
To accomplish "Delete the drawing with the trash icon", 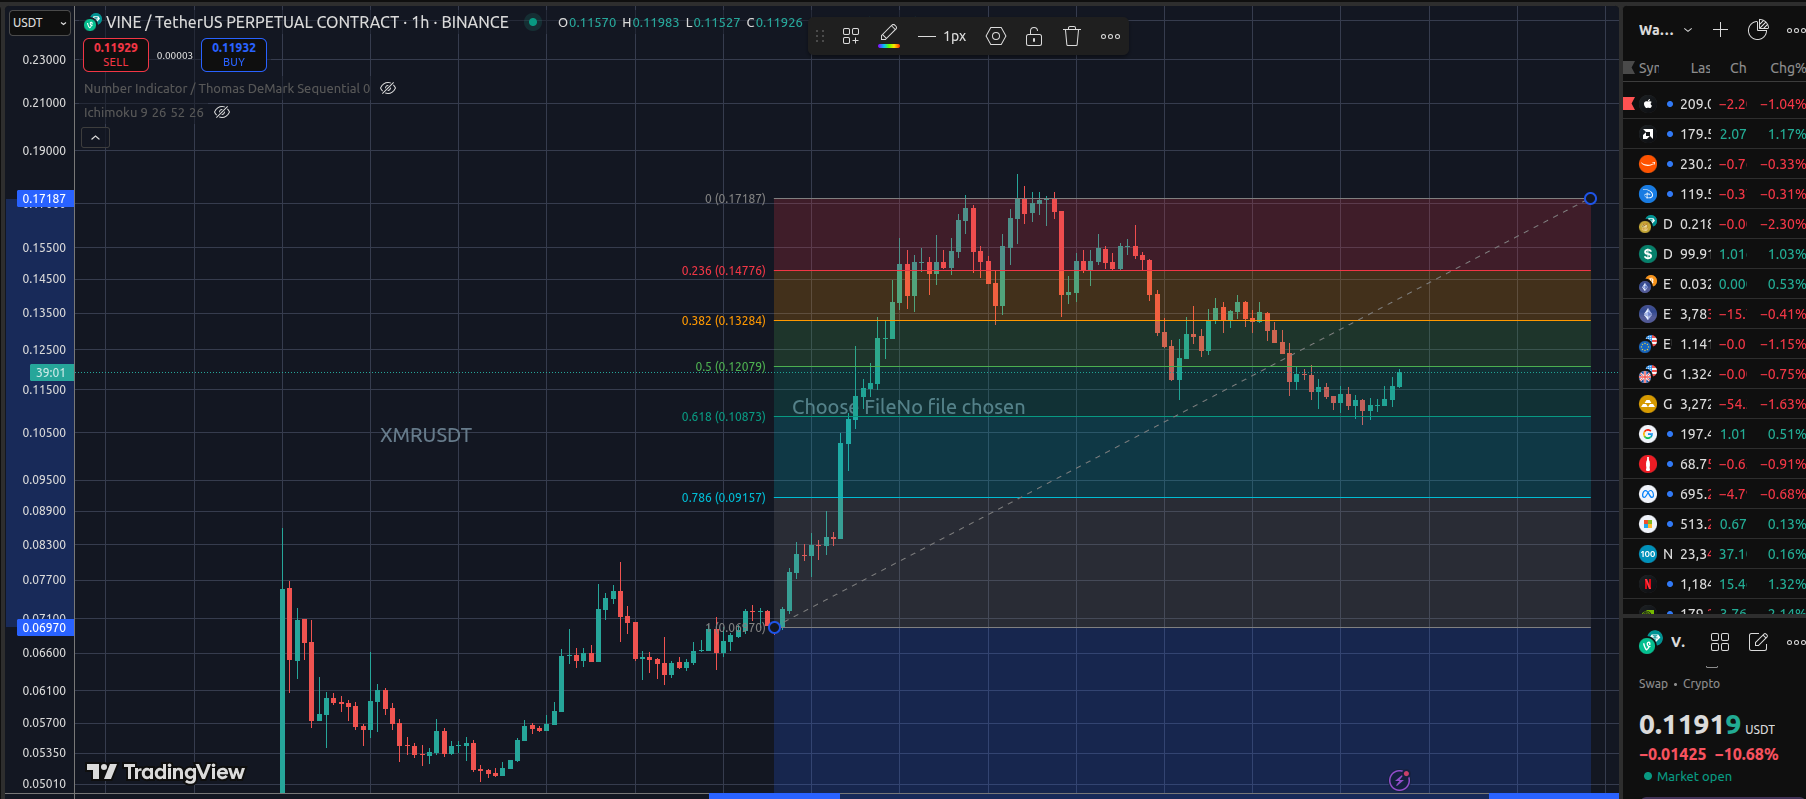I will (x=1072, y=36).
